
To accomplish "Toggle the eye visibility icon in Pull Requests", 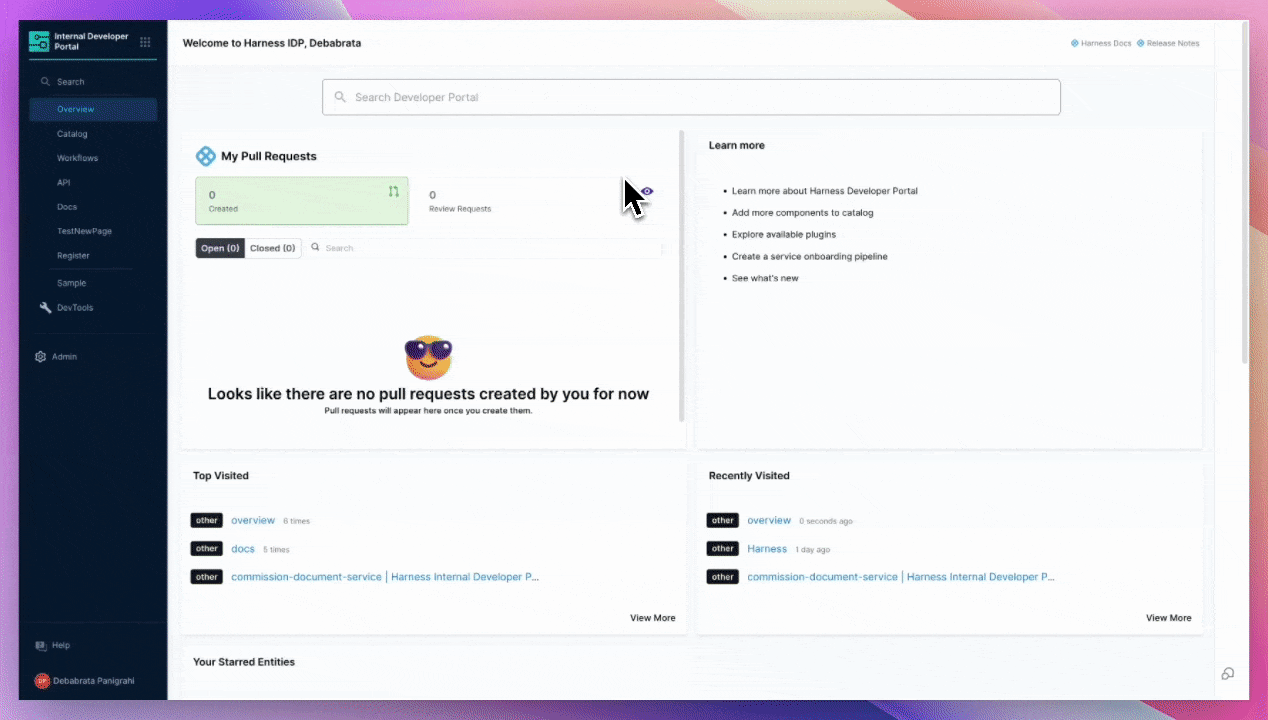I will [647, 191].
